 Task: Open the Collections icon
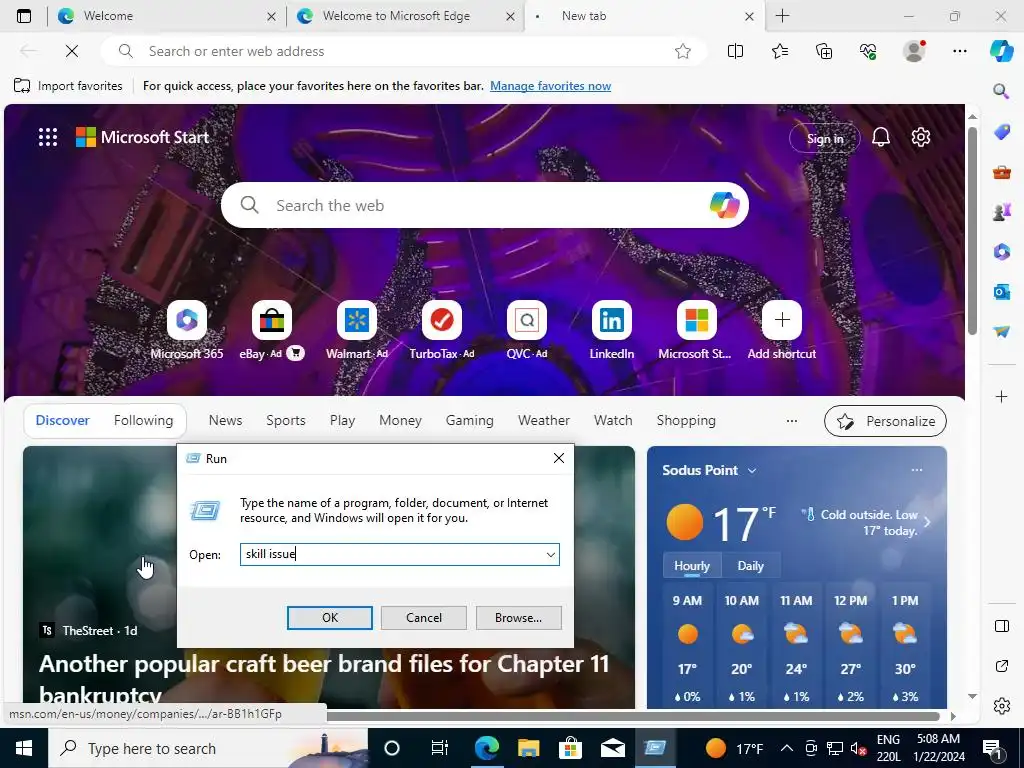tap(824, 51)
